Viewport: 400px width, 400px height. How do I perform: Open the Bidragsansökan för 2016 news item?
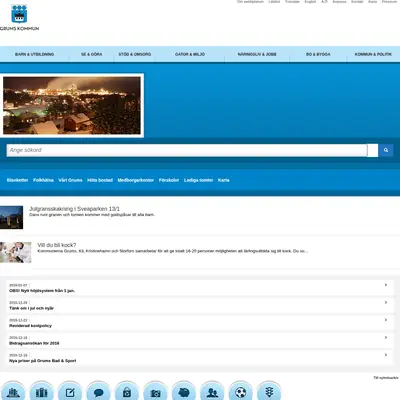(x=34, y=343)
